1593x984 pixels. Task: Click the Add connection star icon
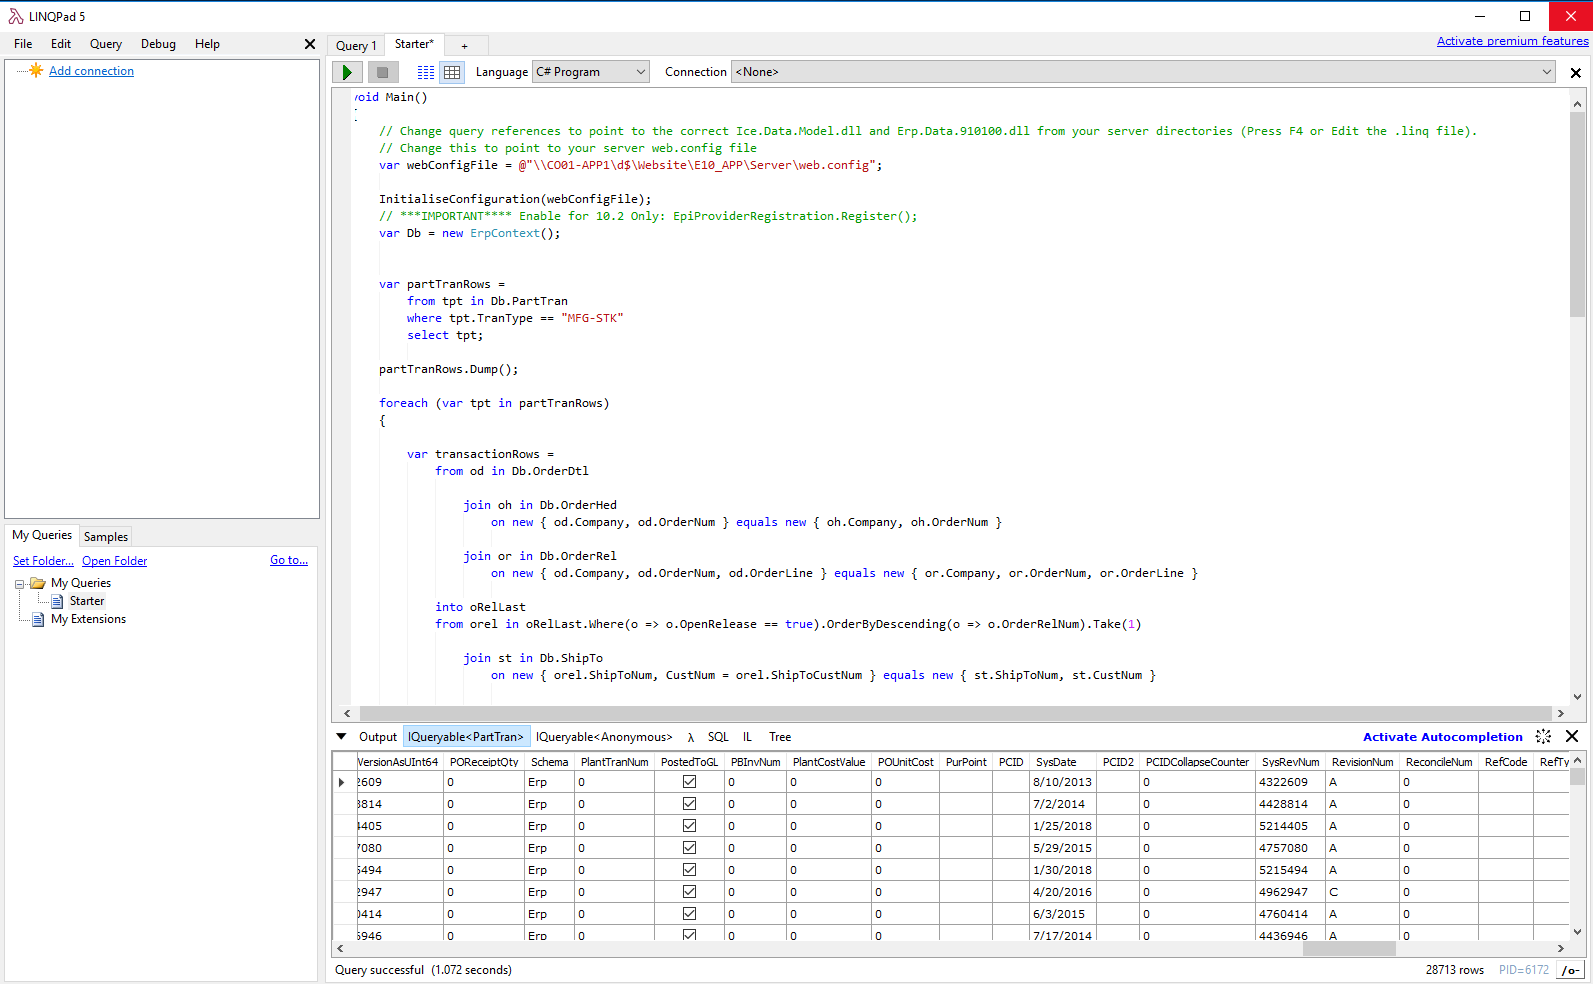click(36, 70)
